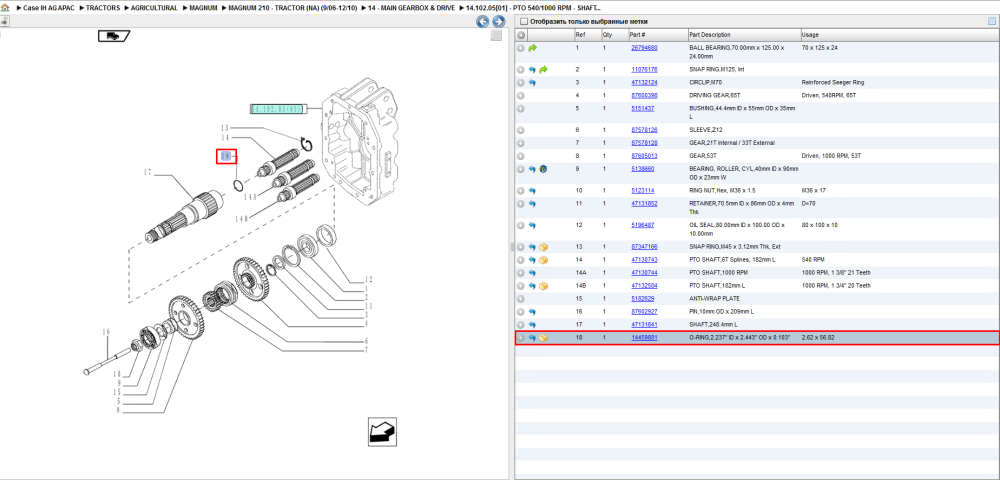
Task: Click the globe icon for Ref 9 bearing
Action: 543,169
